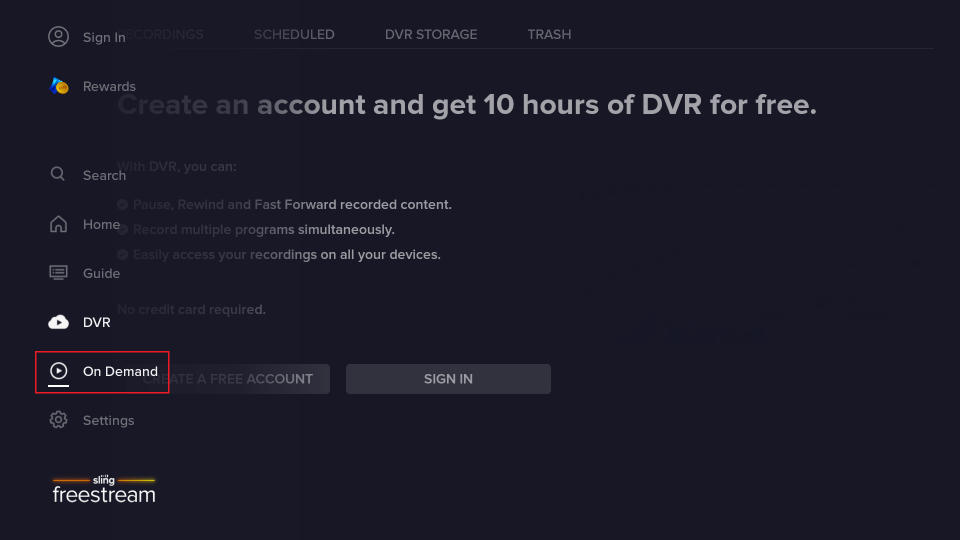Open the Settings gear icon
The width and height of the screenshot is (960, 540).
(58, 420)
